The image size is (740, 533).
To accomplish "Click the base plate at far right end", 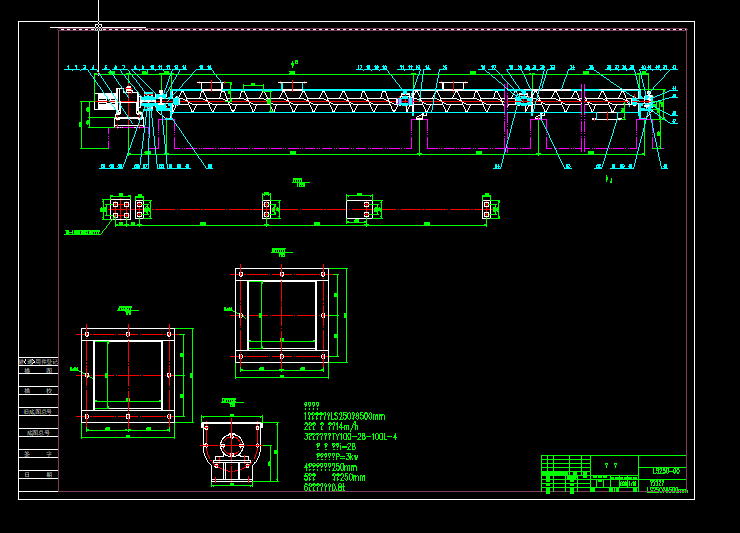I will tap(488, 209).
